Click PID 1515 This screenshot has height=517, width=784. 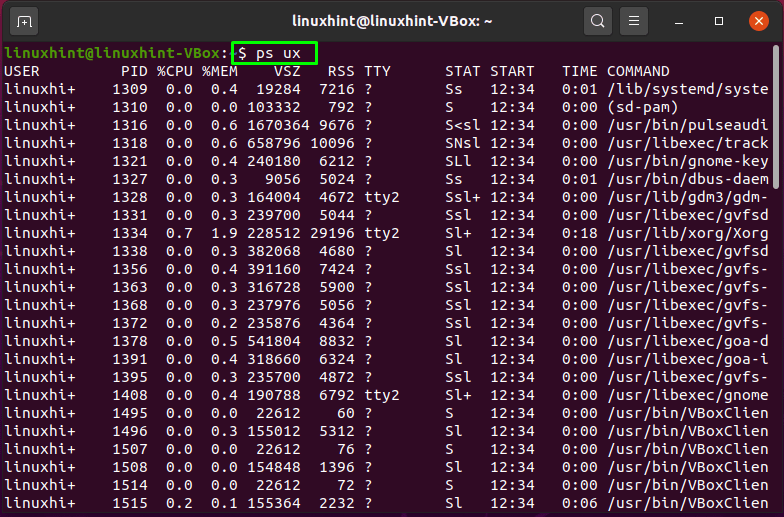[x=130, y=504]
